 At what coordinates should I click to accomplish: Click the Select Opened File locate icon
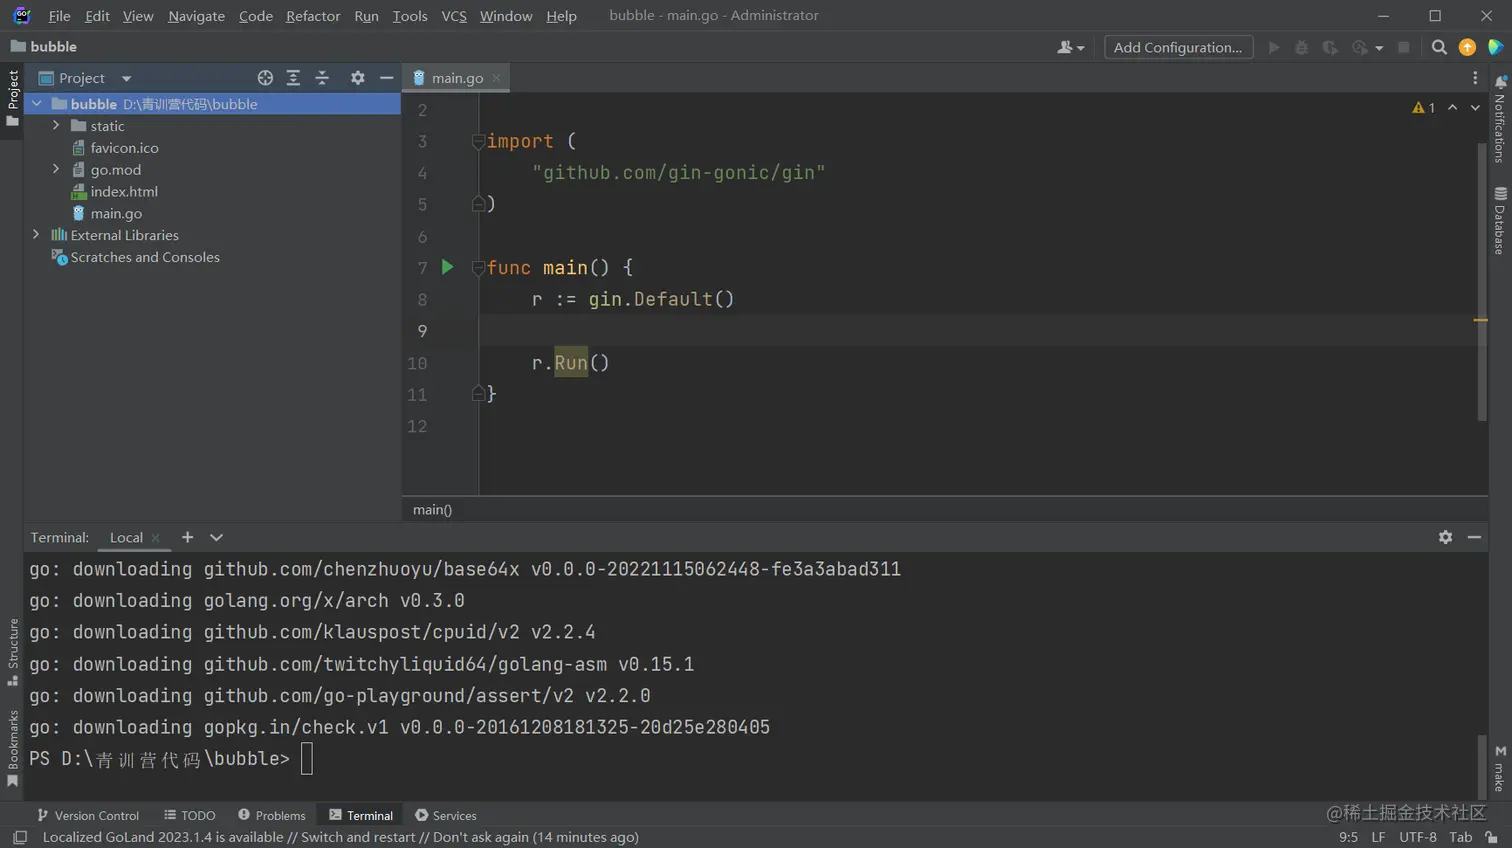coord(265,78)
